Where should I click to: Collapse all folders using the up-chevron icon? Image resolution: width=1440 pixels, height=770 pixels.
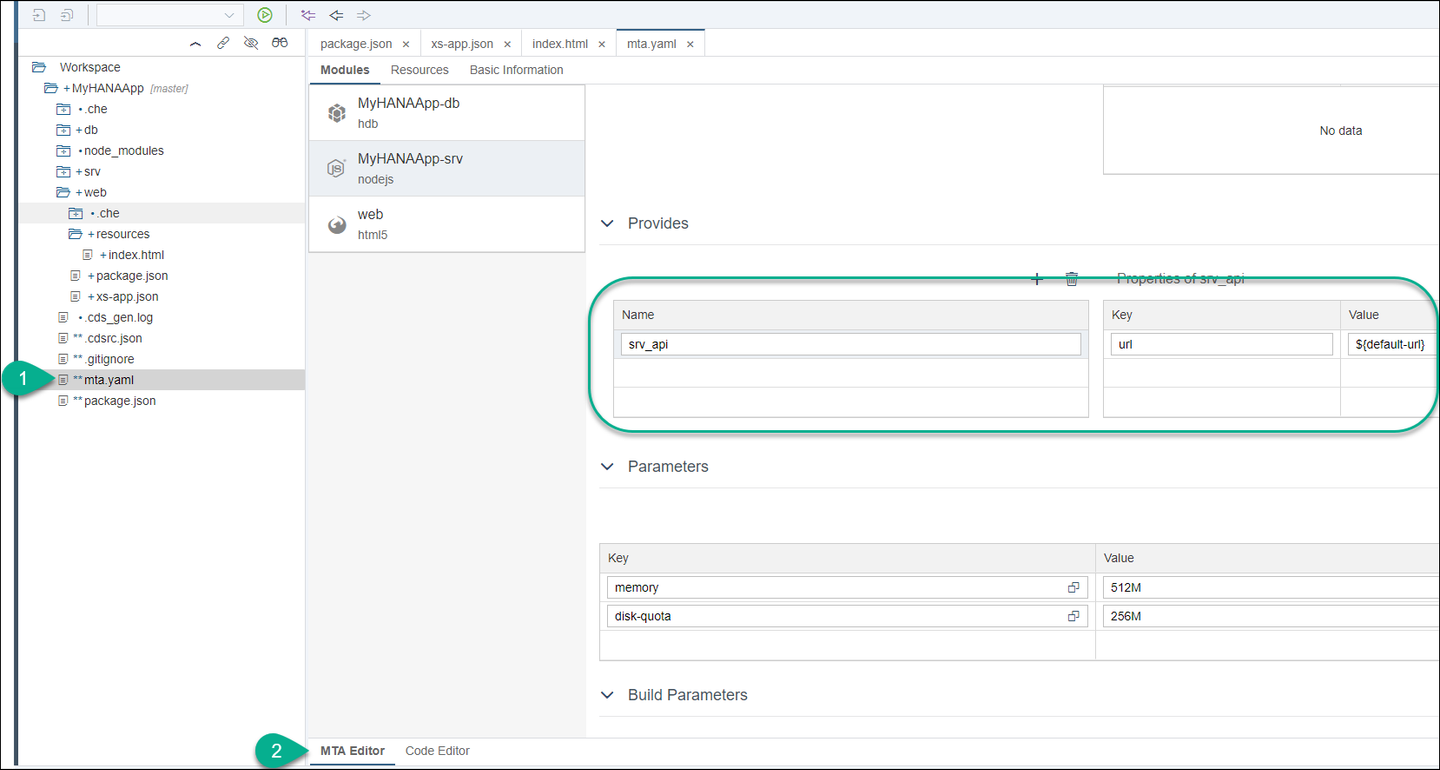(195, 43)
